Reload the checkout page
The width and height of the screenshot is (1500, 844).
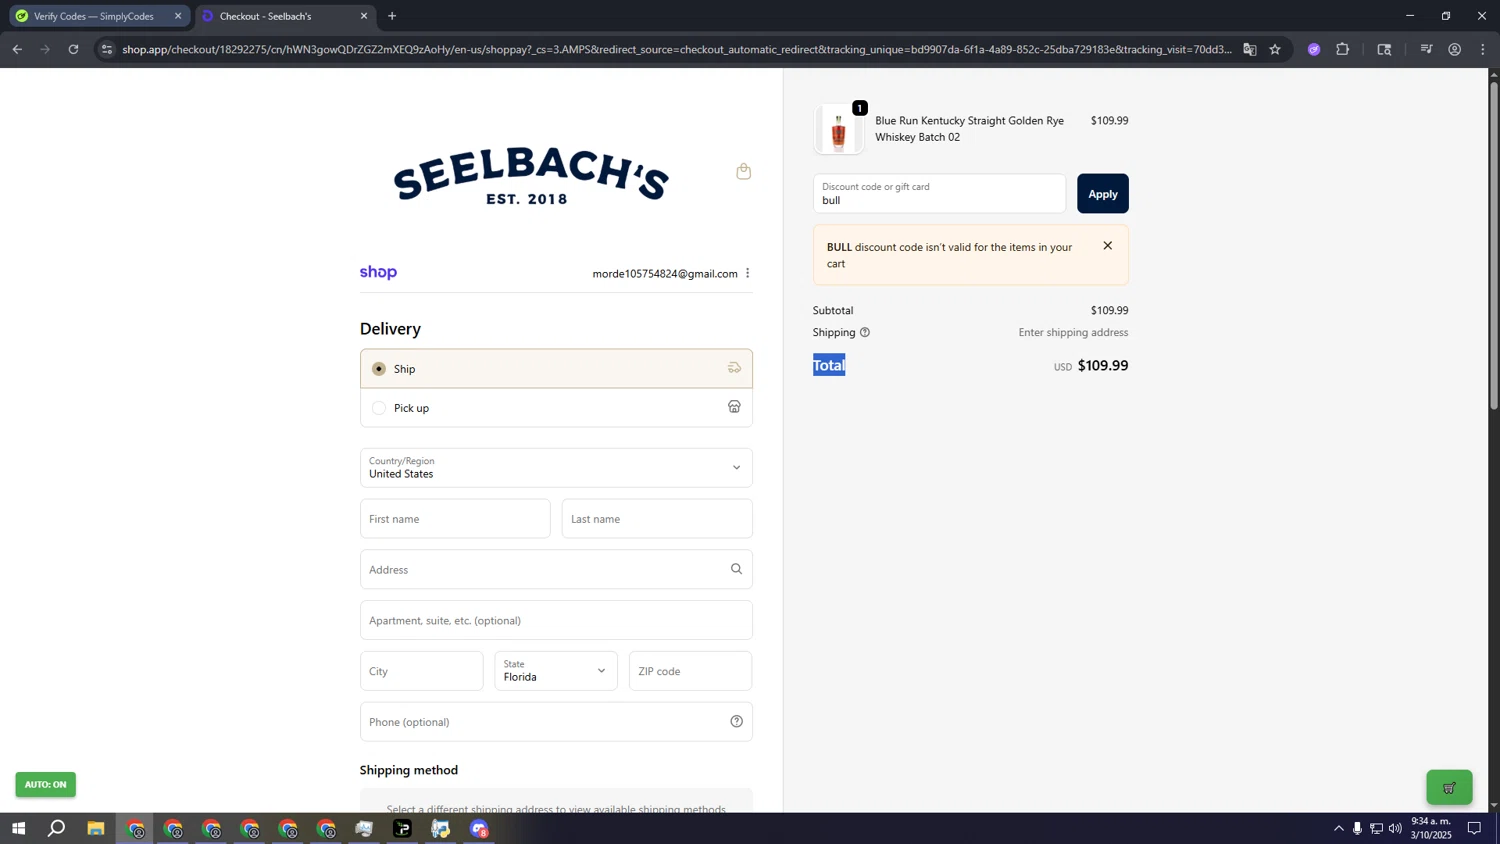(73, 49)
